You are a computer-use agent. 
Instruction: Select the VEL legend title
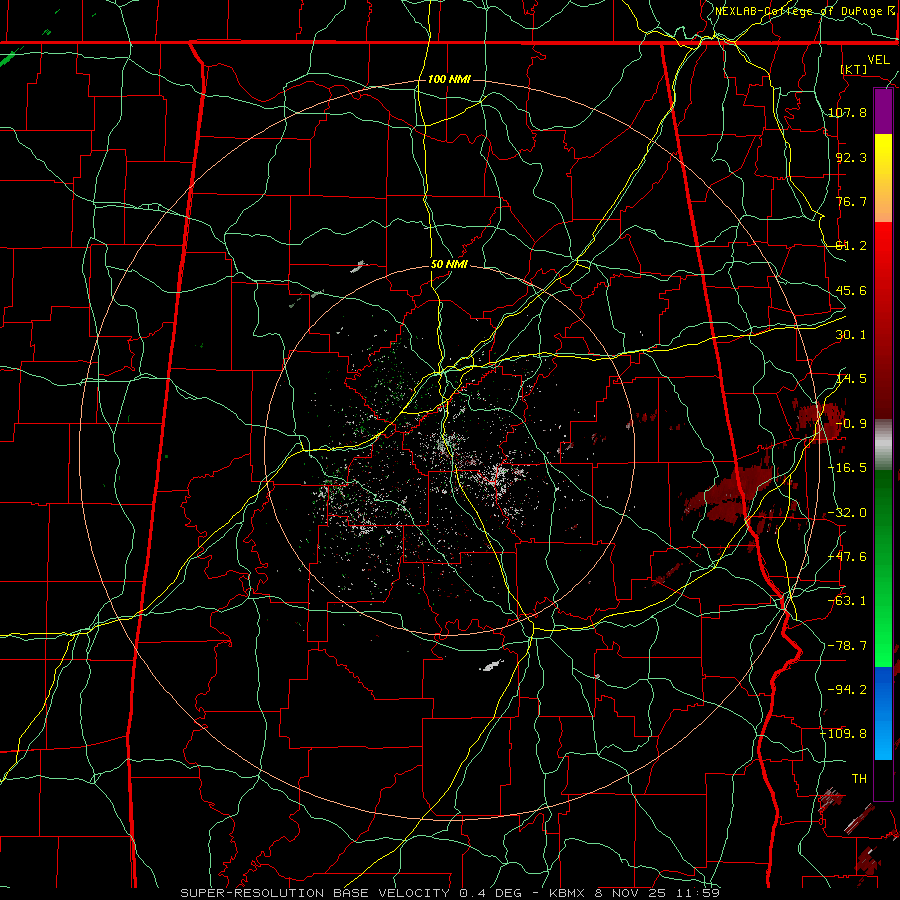click(878, 60)
